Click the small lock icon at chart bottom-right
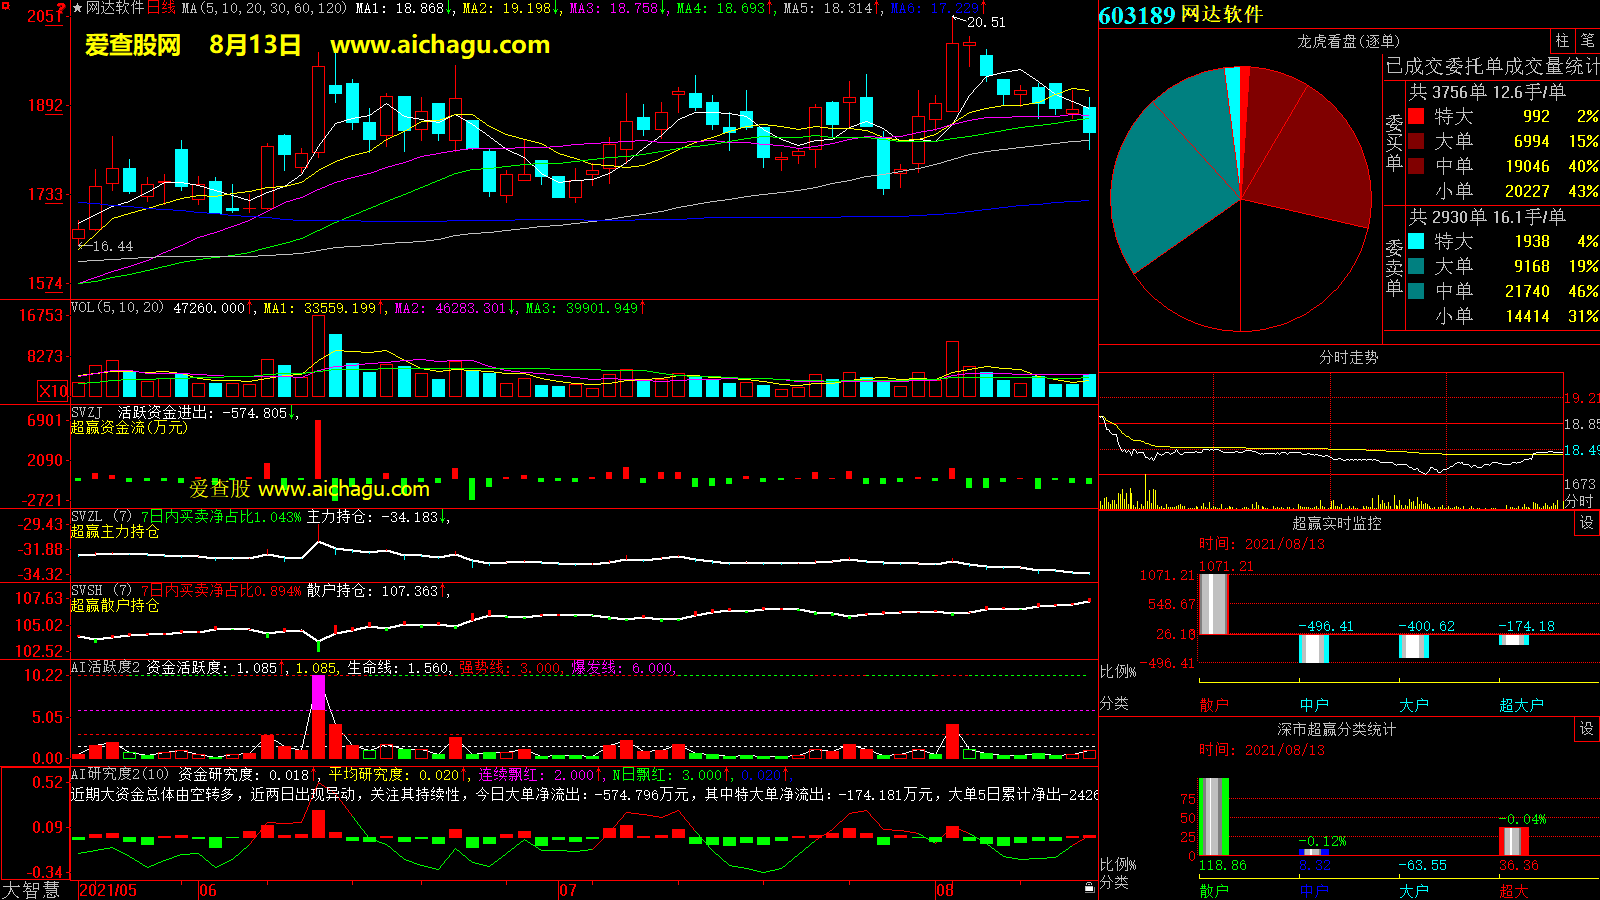1600x900 pixels. click(x=1089, y=887)
